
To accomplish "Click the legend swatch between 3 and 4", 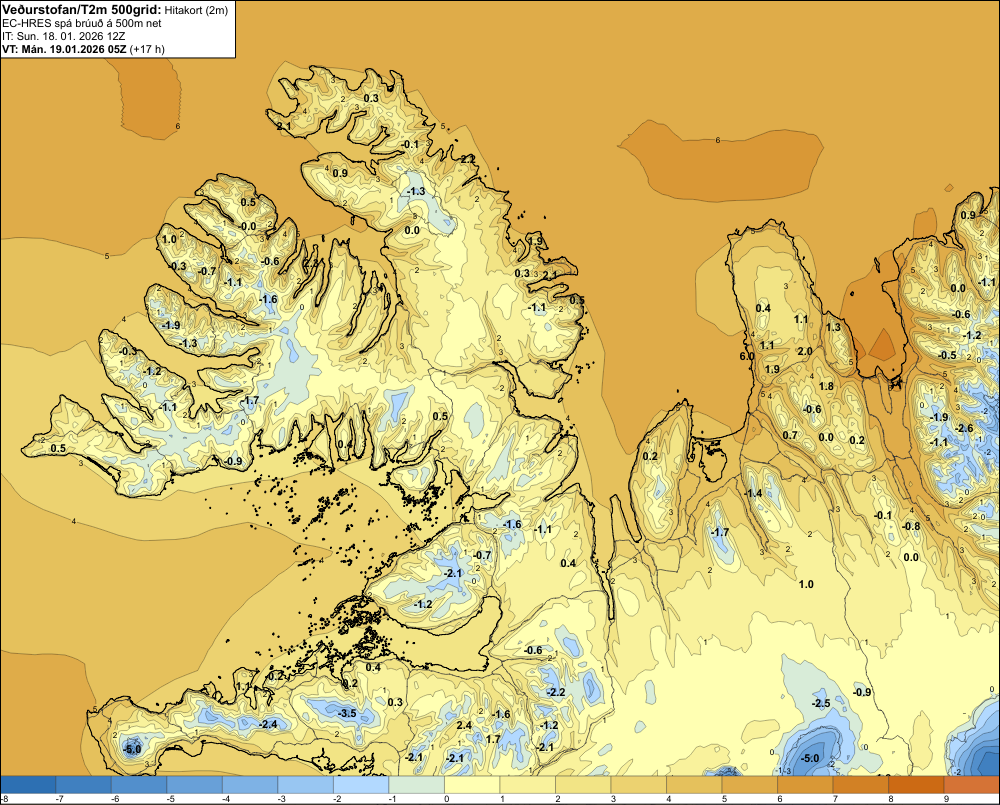I will coord(638,784).
